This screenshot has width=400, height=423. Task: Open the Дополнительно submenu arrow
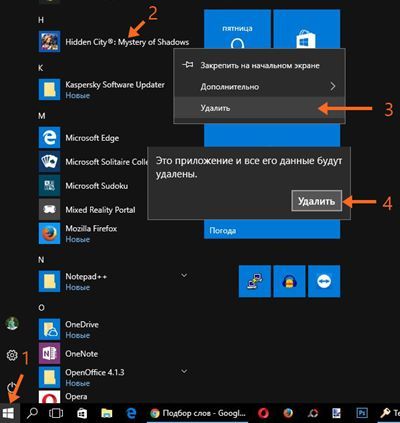click(333, 87)
